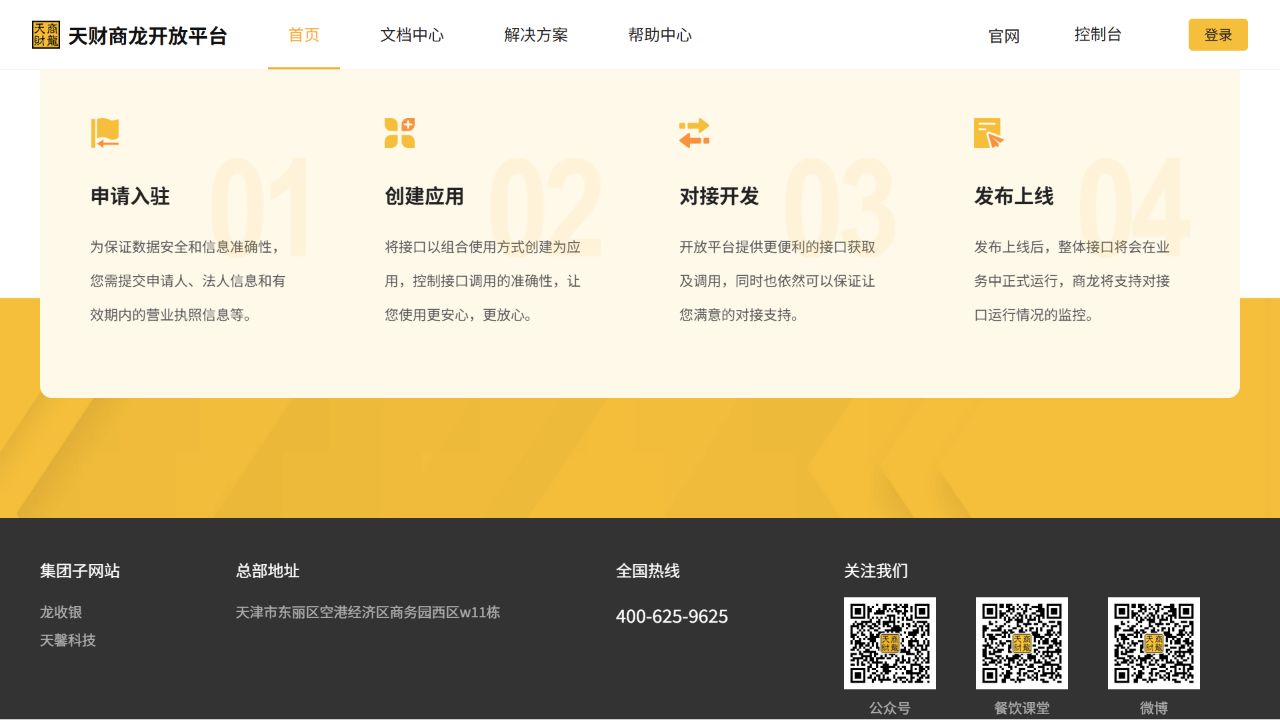
Task: Click the 微博 label under QR code
Action: 1154,708
